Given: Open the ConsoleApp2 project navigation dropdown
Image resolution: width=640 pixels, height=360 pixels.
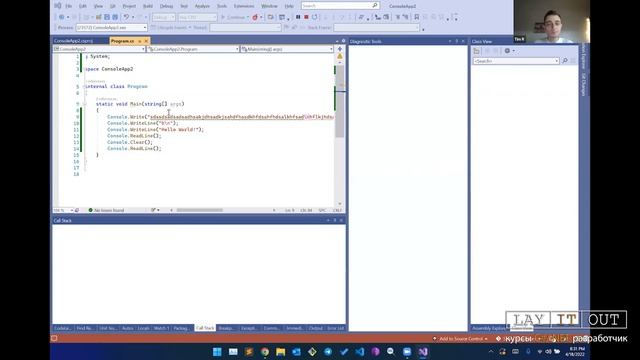Looking at the screenshot, I should click(99, 49).
